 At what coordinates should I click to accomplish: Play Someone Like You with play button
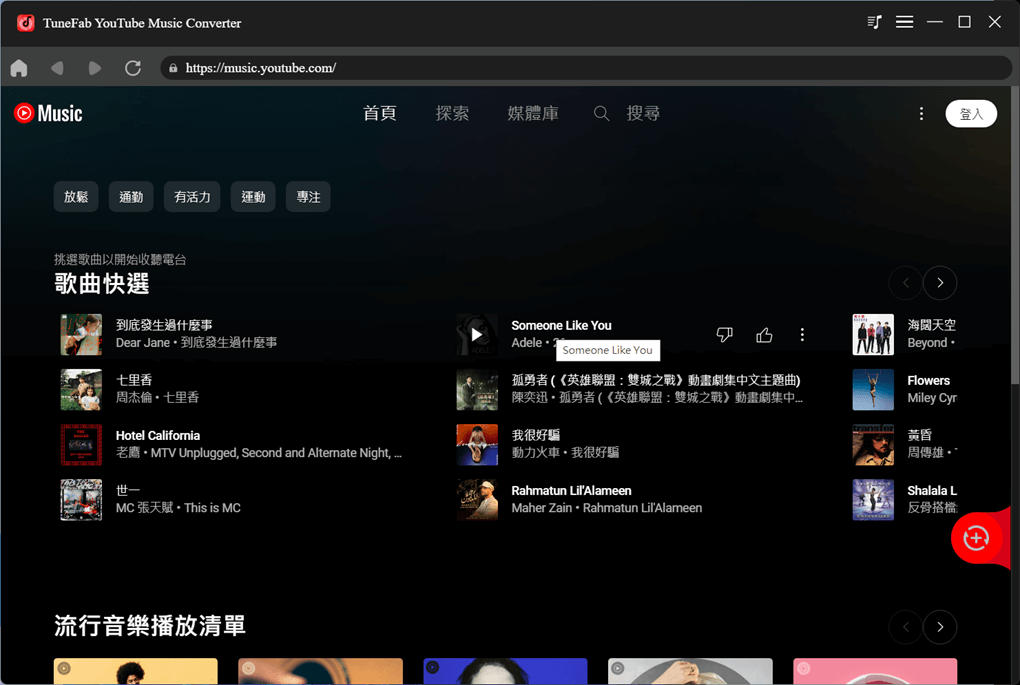[477, 334]
